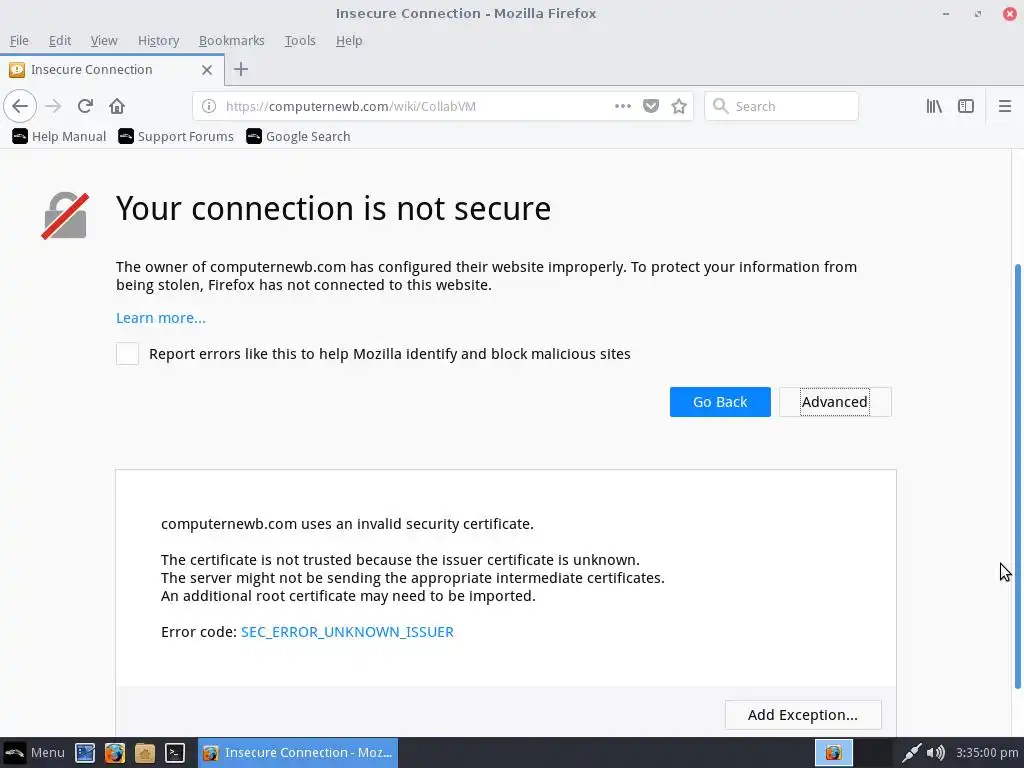Open the Tools menu
Viewport: 1024px width, 768px height.
click(300, 40)
